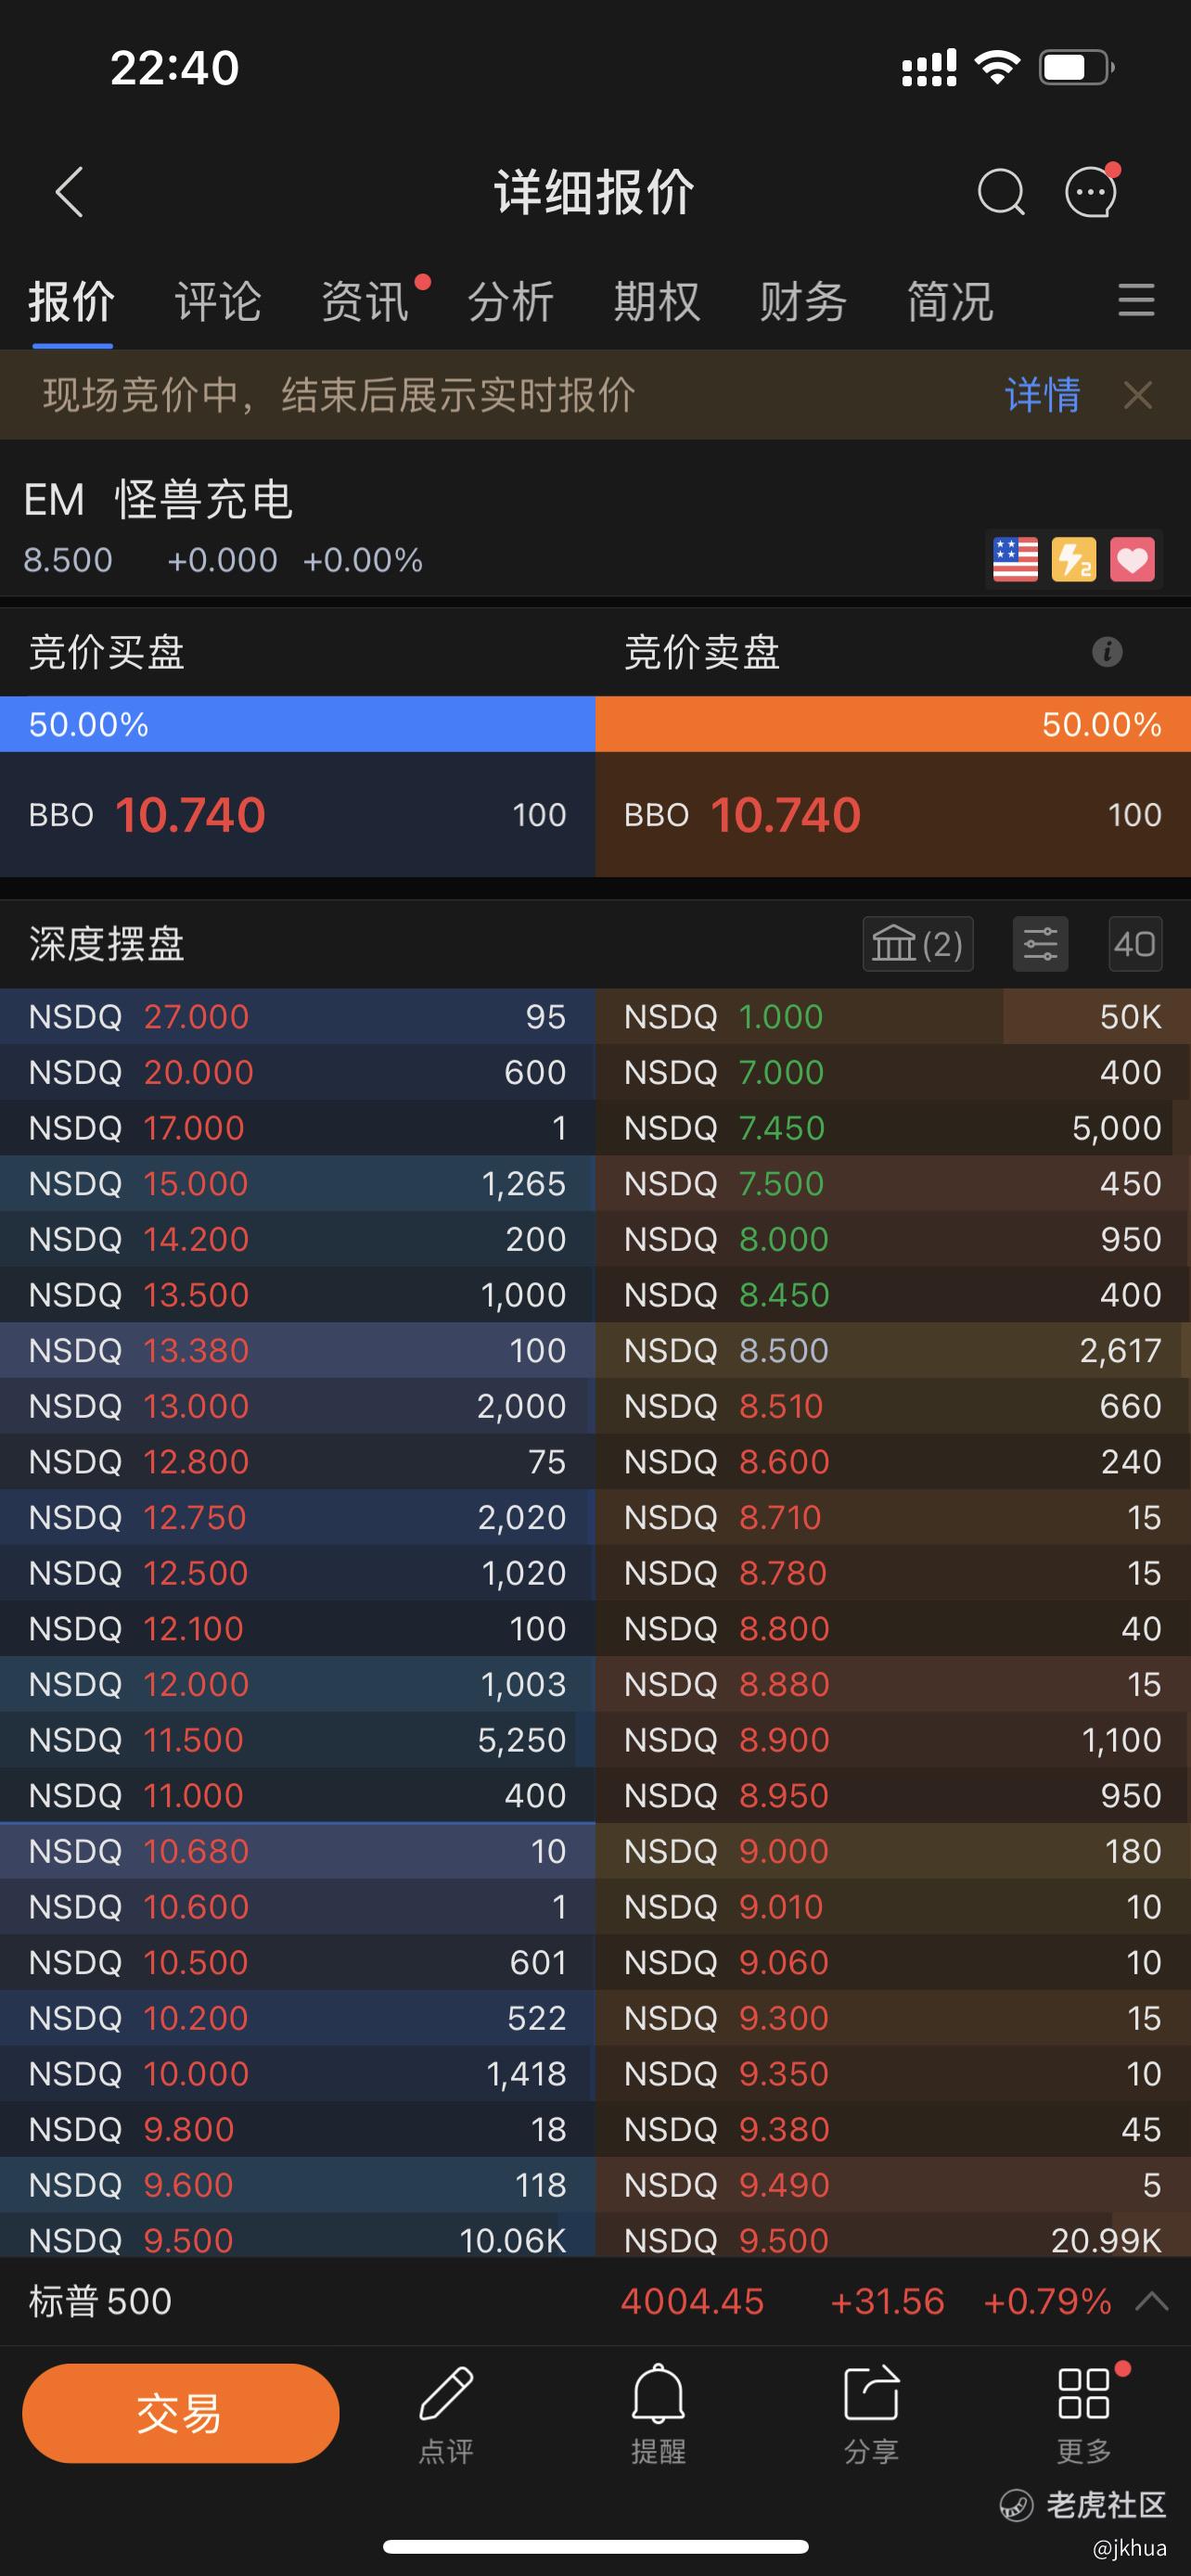This screenshot has height=2576, width=1191.
Task: Open the hamburger tab list menu
Action: (x=1136, y=300)
